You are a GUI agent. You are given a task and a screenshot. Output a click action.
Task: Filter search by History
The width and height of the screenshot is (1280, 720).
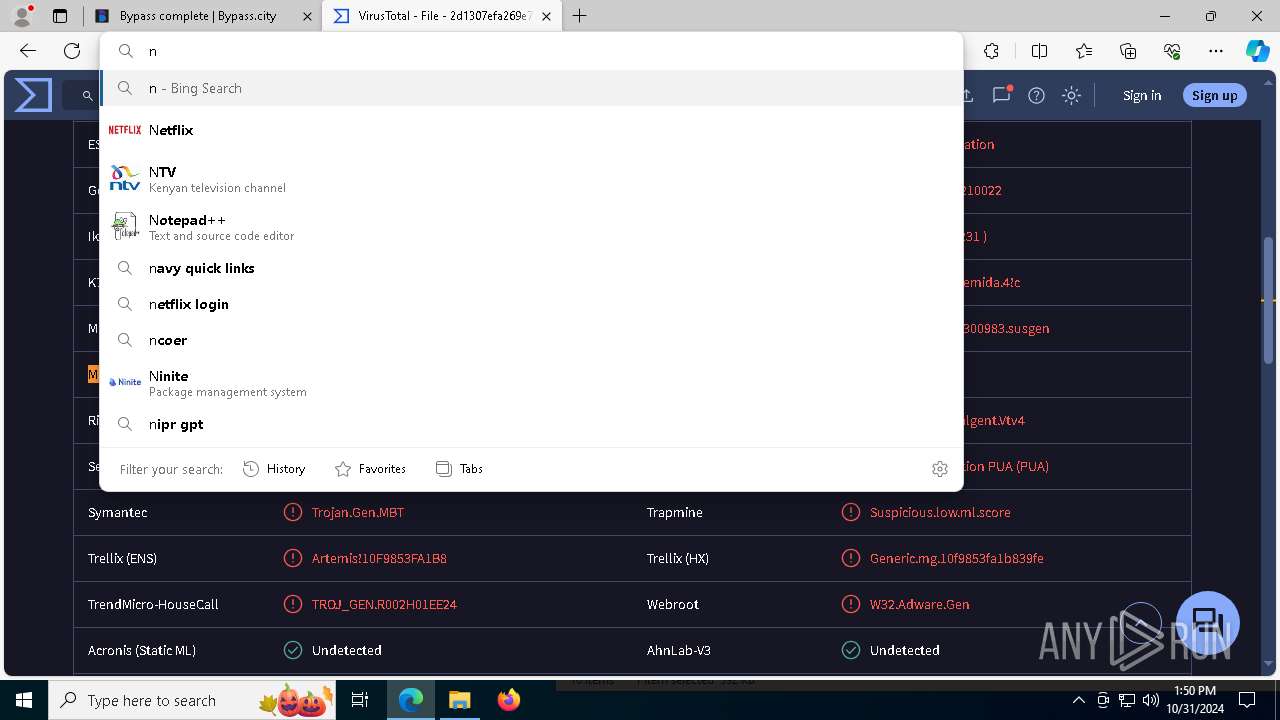tap(274, 469)
